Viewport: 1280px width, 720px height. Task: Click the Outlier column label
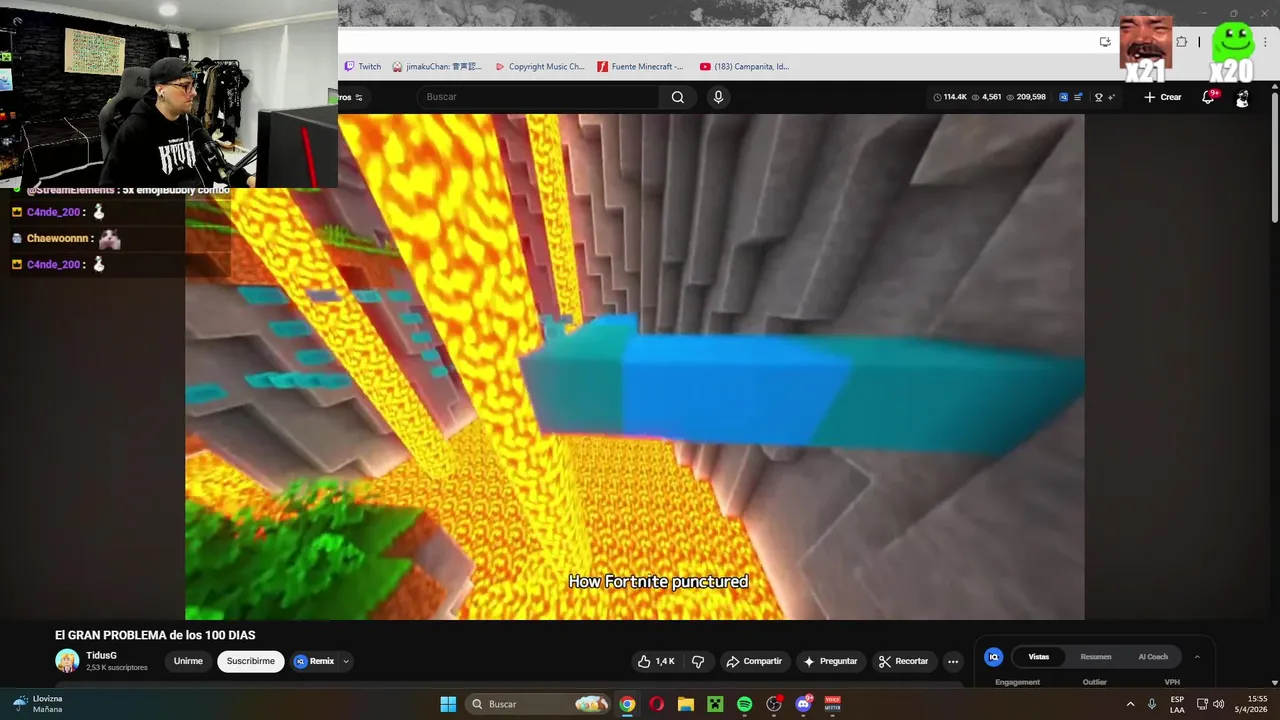[x=1095, y=682]
